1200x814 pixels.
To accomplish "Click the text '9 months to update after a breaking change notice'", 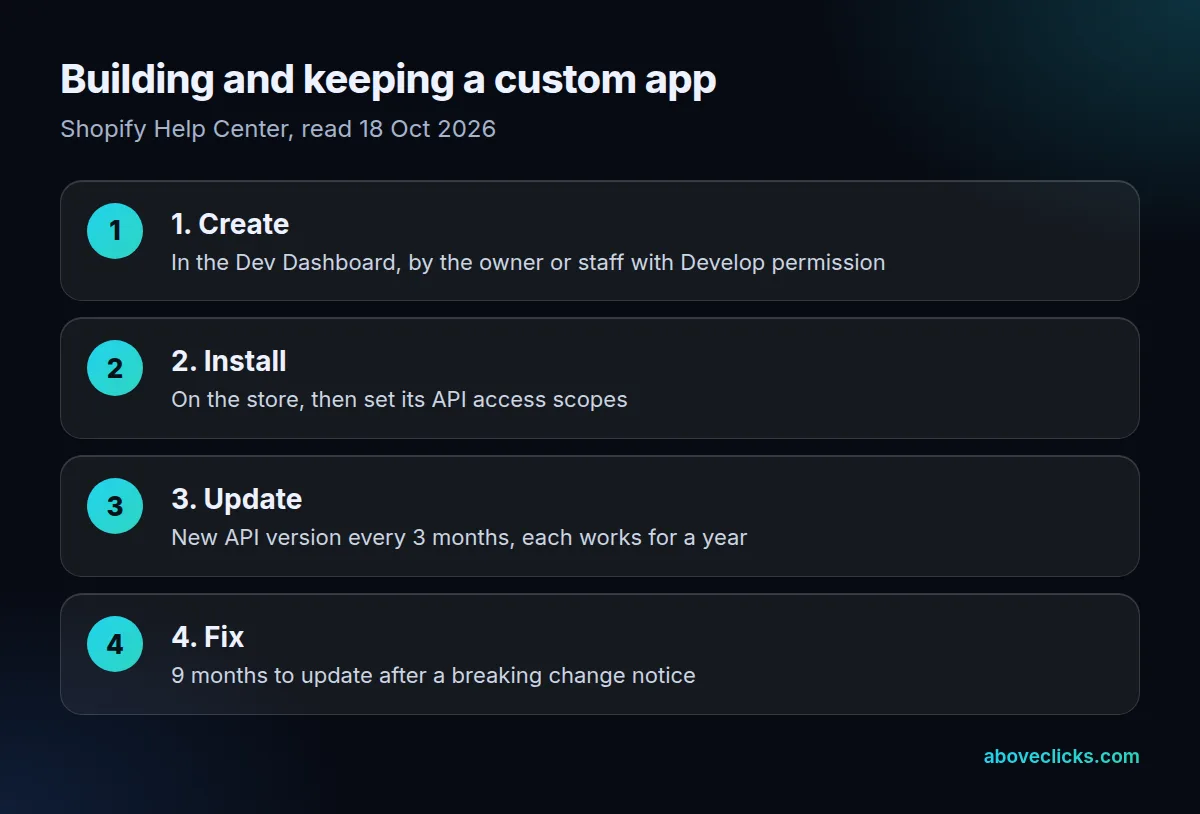I will click(x=433, y=676).
